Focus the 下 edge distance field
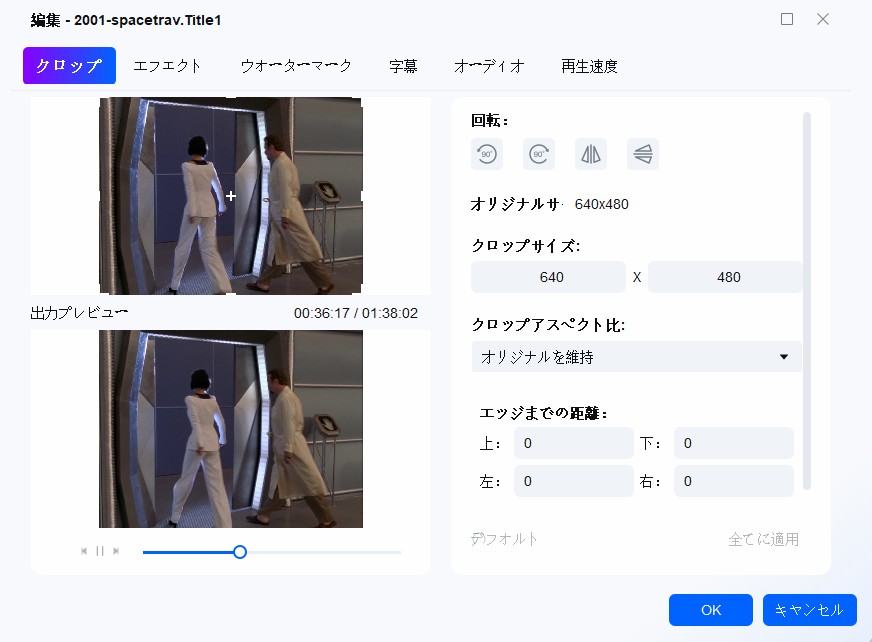Screen dimensions: 872x642 pos(734,443)
